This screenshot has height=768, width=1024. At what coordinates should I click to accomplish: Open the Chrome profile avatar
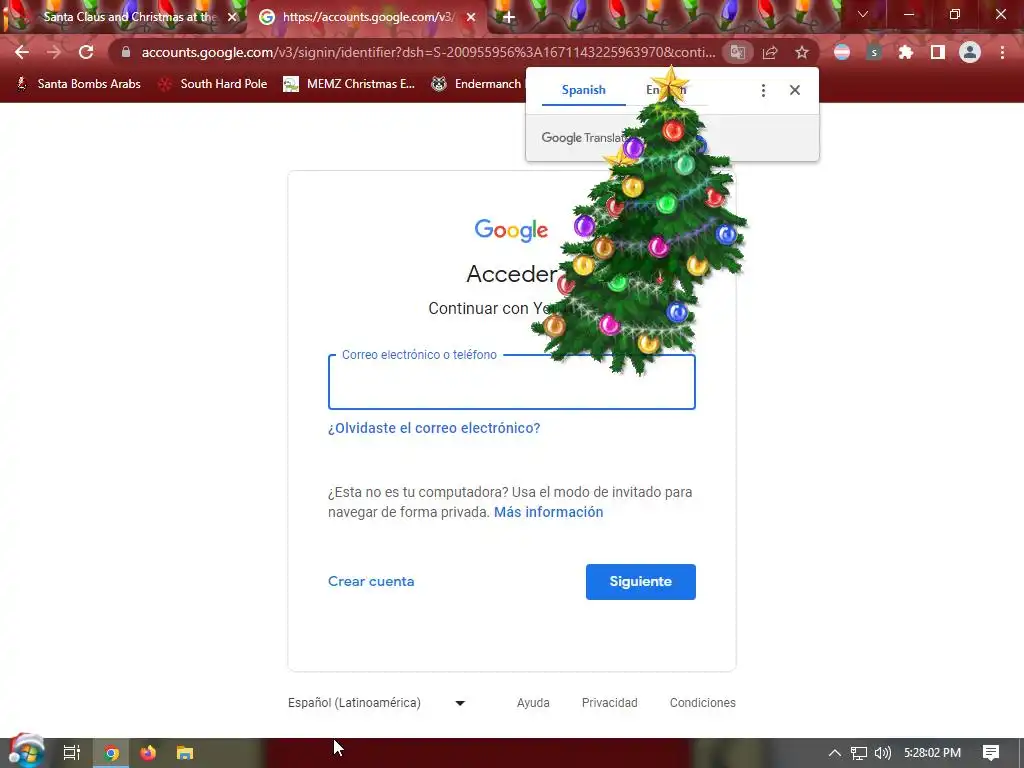coord(970,52)
